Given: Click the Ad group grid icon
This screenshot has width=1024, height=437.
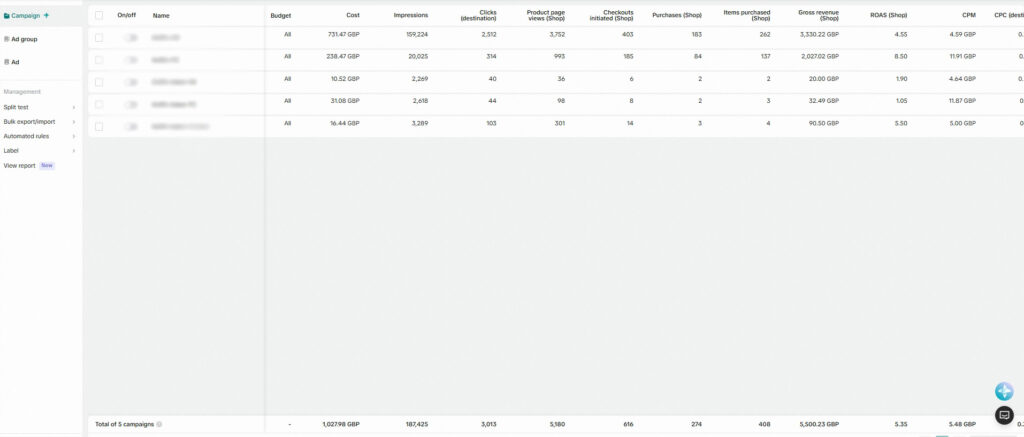Looking at the screenshot, I should tap(7, 39).
